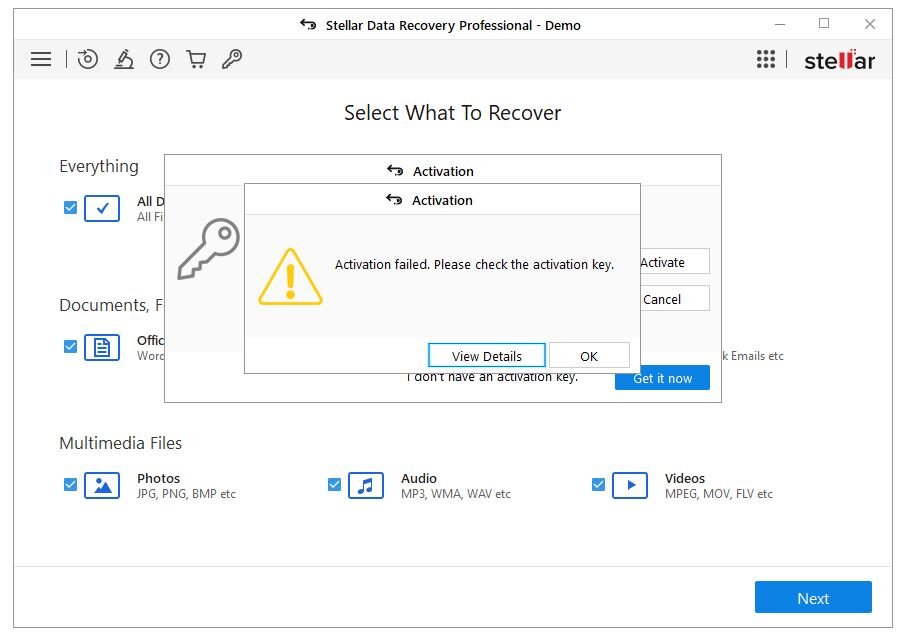Toggle the Audio checkbox
907x642 pixels.
pyautogui.click(x=334, y=485)
